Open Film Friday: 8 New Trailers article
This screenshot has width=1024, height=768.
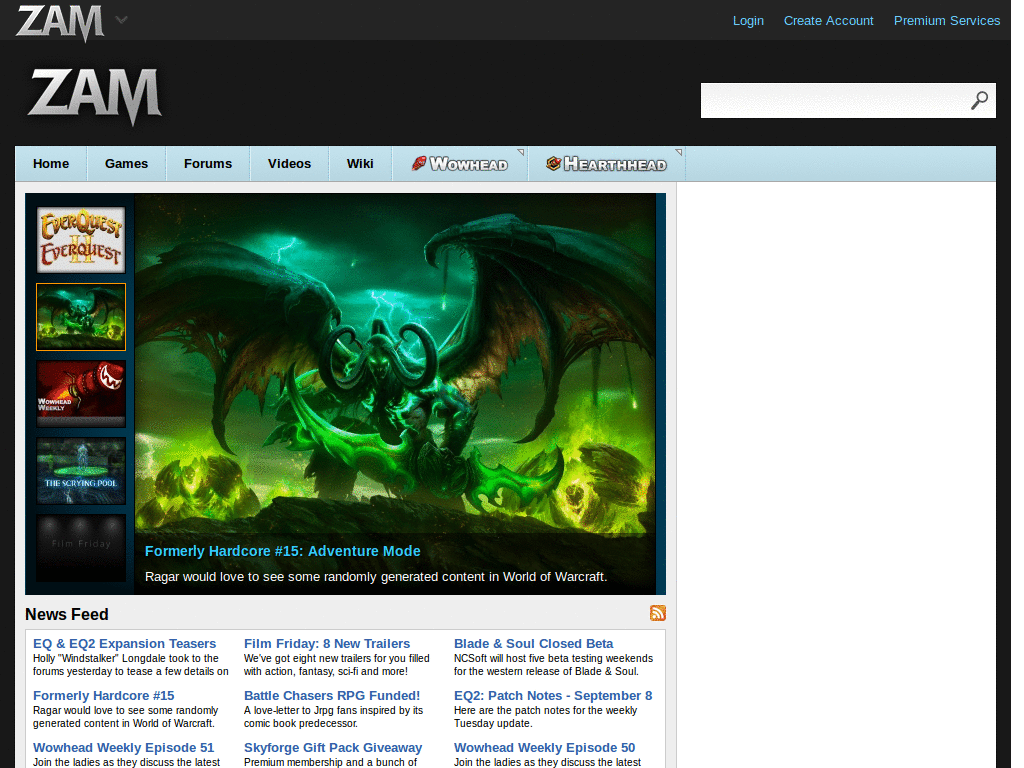327,643
